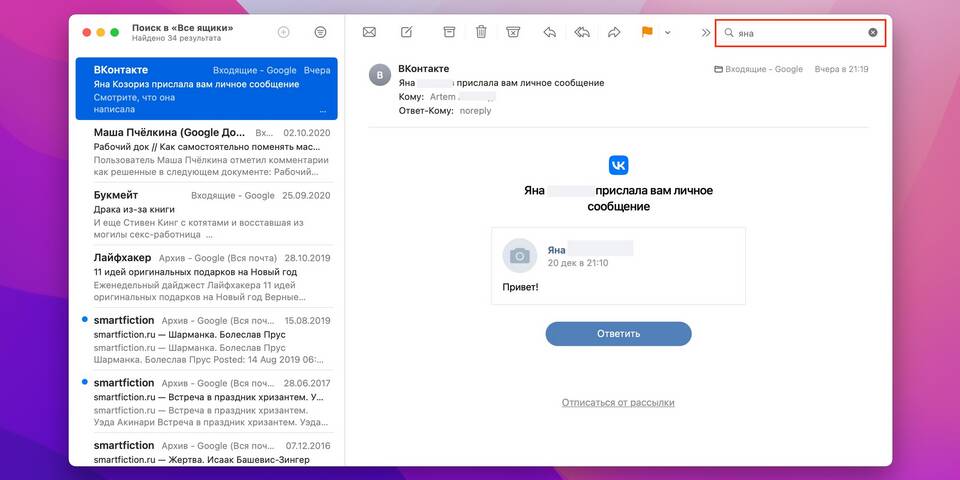Flag the message with orange flag
Screen dimensions: 960x480
tap(647, 32)
